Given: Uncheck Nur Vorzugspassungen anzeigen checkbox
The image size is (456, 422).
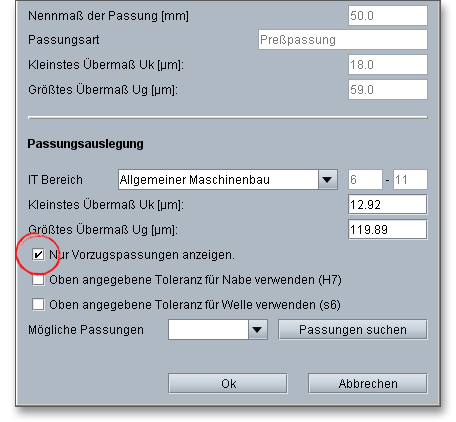Looking at the screenshot, I should [x=38, y=255].
